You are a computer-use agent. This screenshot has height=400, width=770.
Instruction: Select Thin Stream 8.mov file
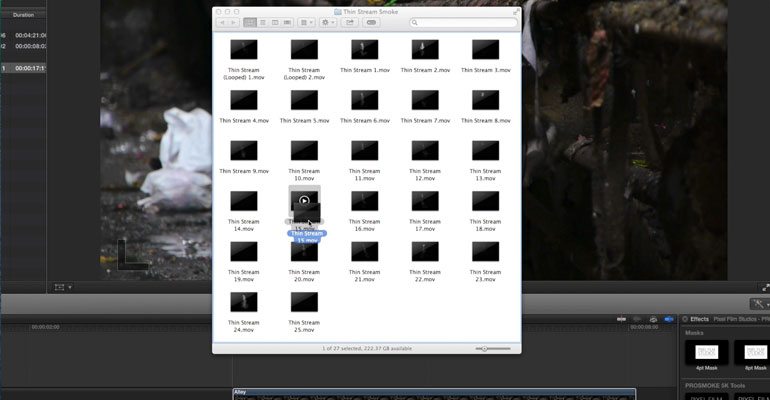pos(485,107)
